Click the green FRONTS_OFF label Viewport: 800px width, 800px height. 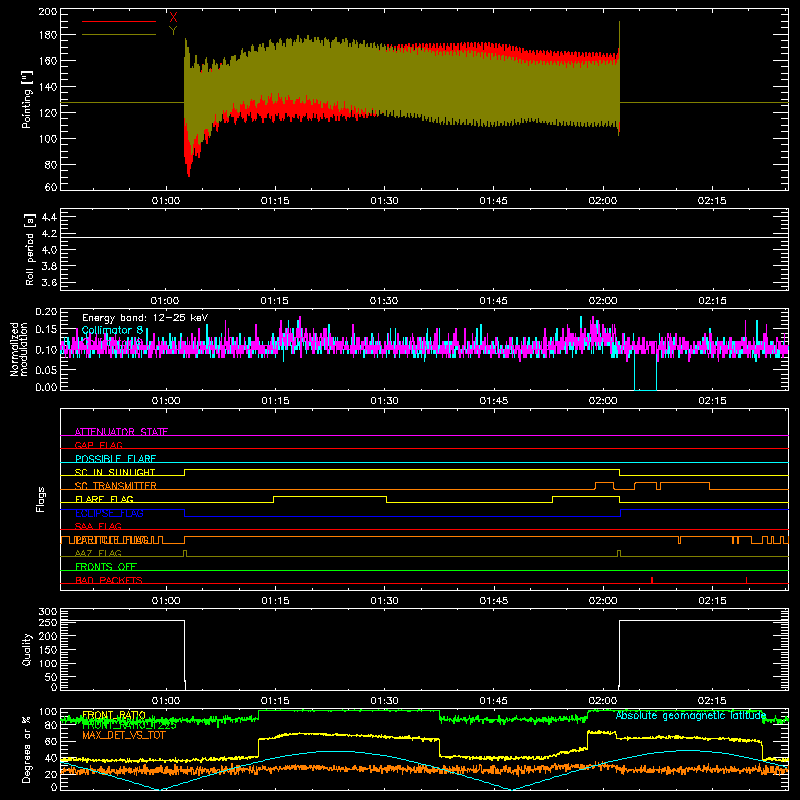click(x=106, y=567)
